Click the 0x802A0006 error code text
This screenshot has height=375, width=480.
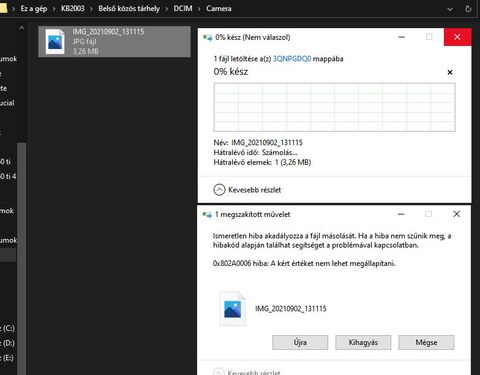[x=232, y=263]
